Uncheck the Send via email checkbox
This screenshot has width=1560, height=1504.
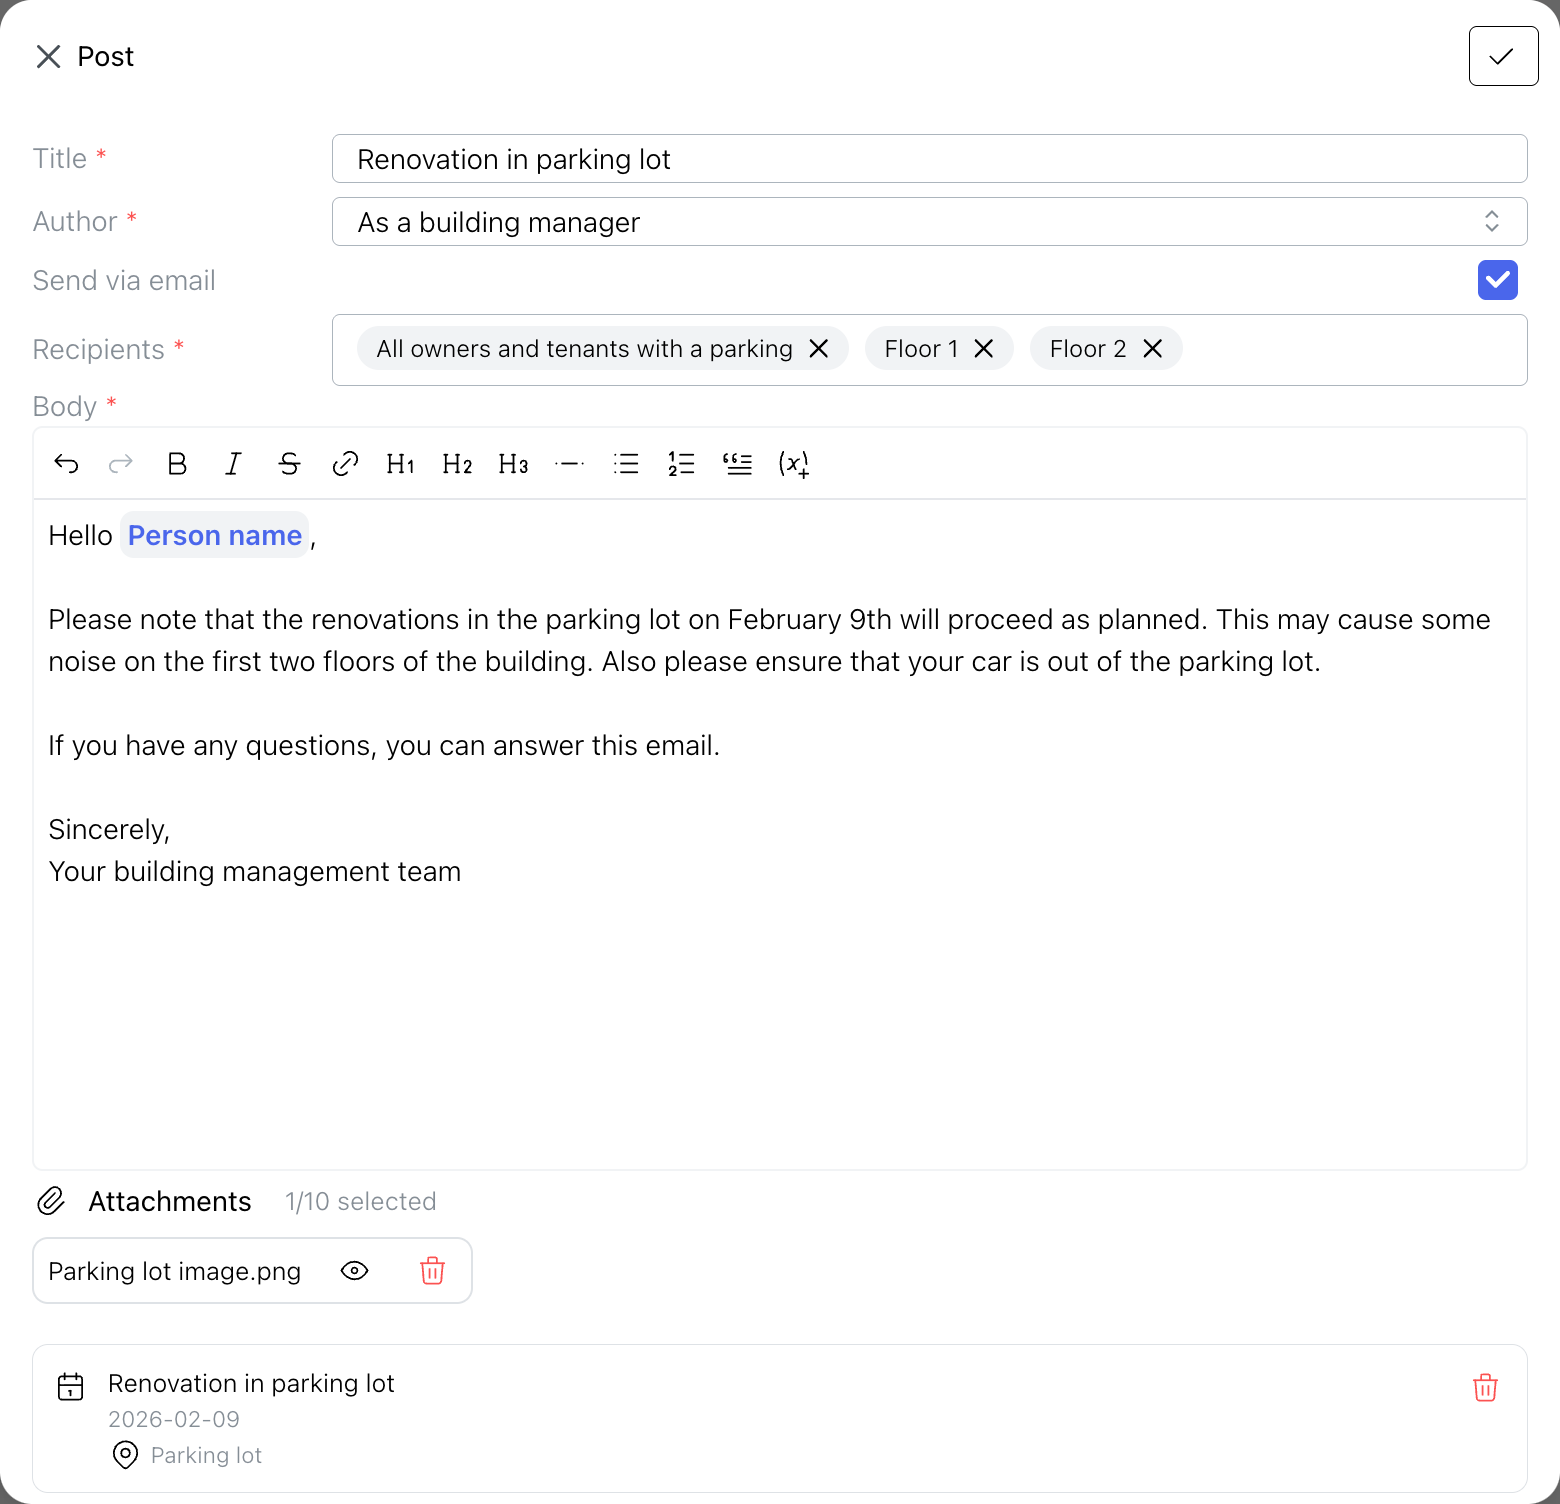tap(1497, 280)
